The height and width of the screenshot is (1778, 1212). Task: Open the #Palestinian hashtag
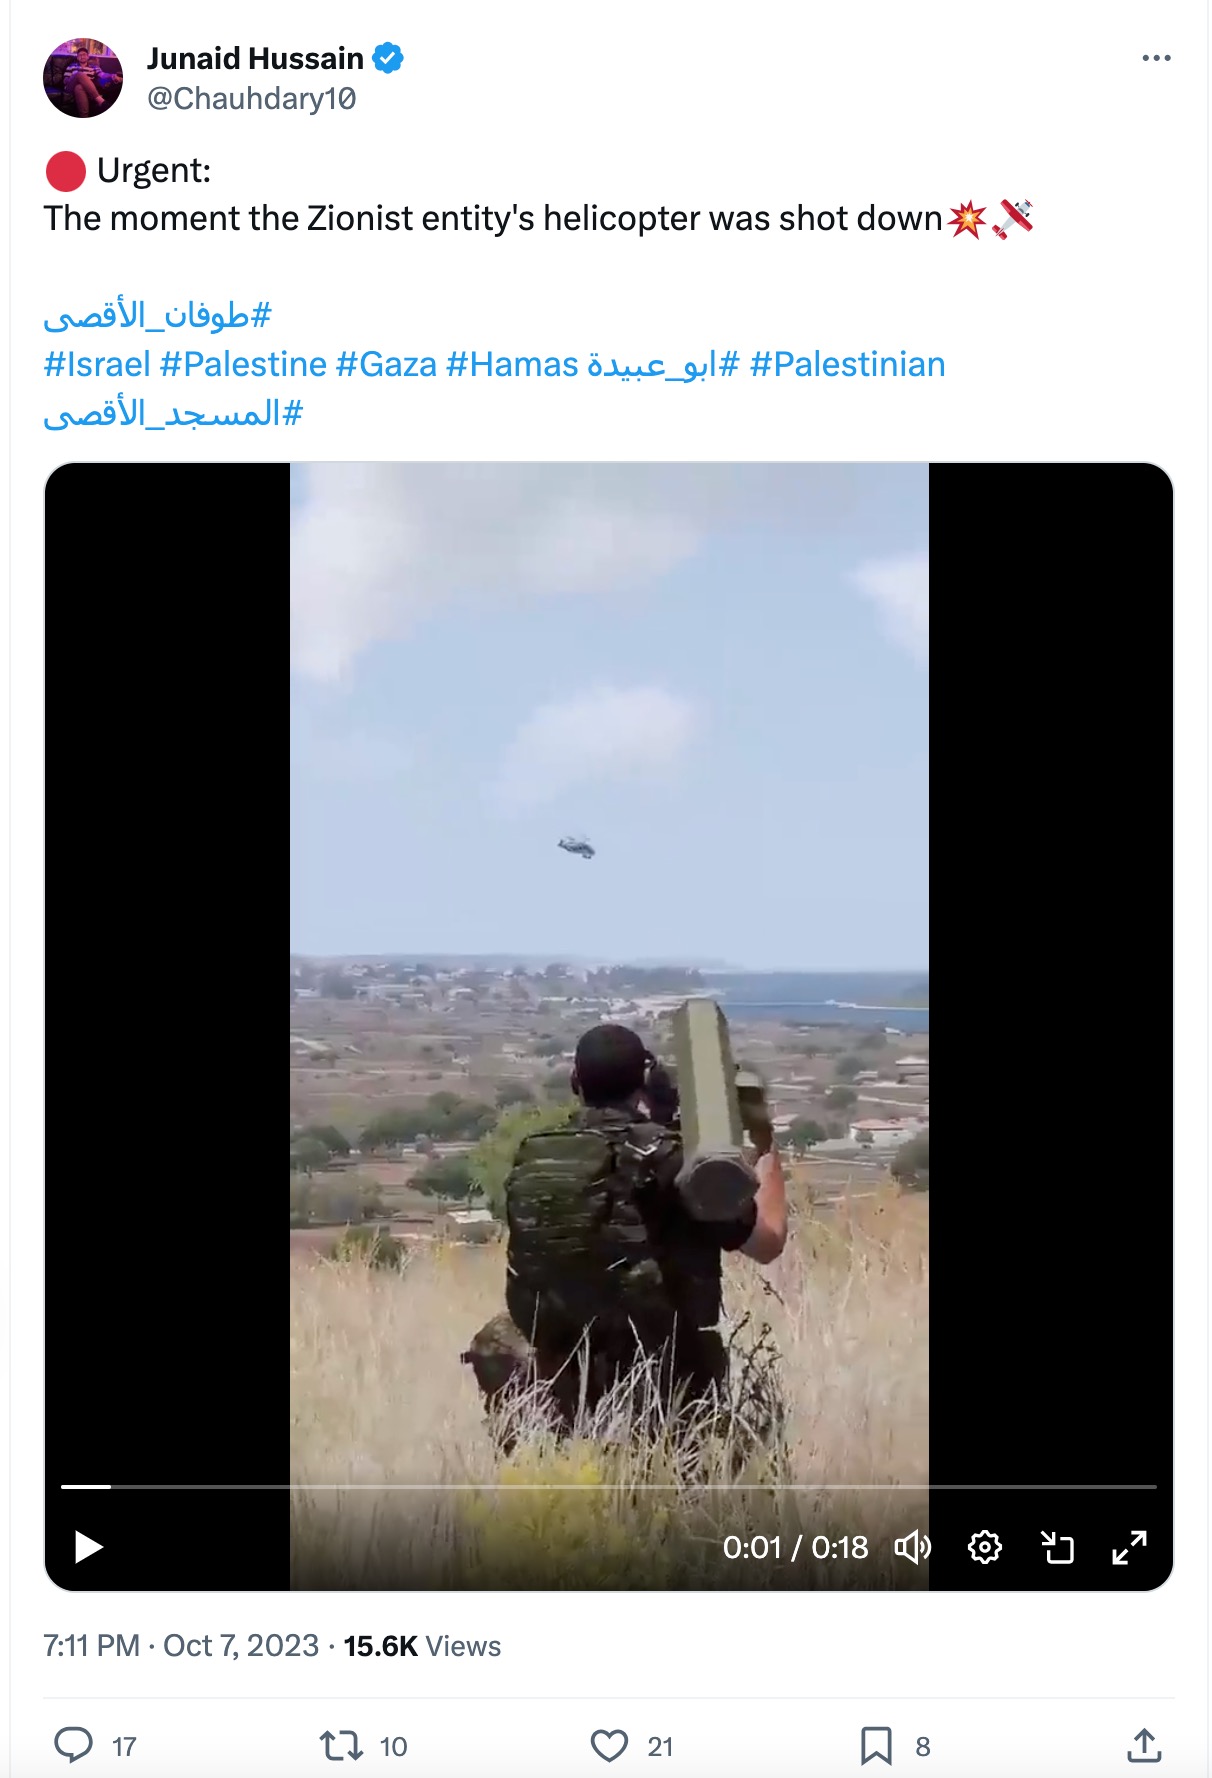click(847, 364)
